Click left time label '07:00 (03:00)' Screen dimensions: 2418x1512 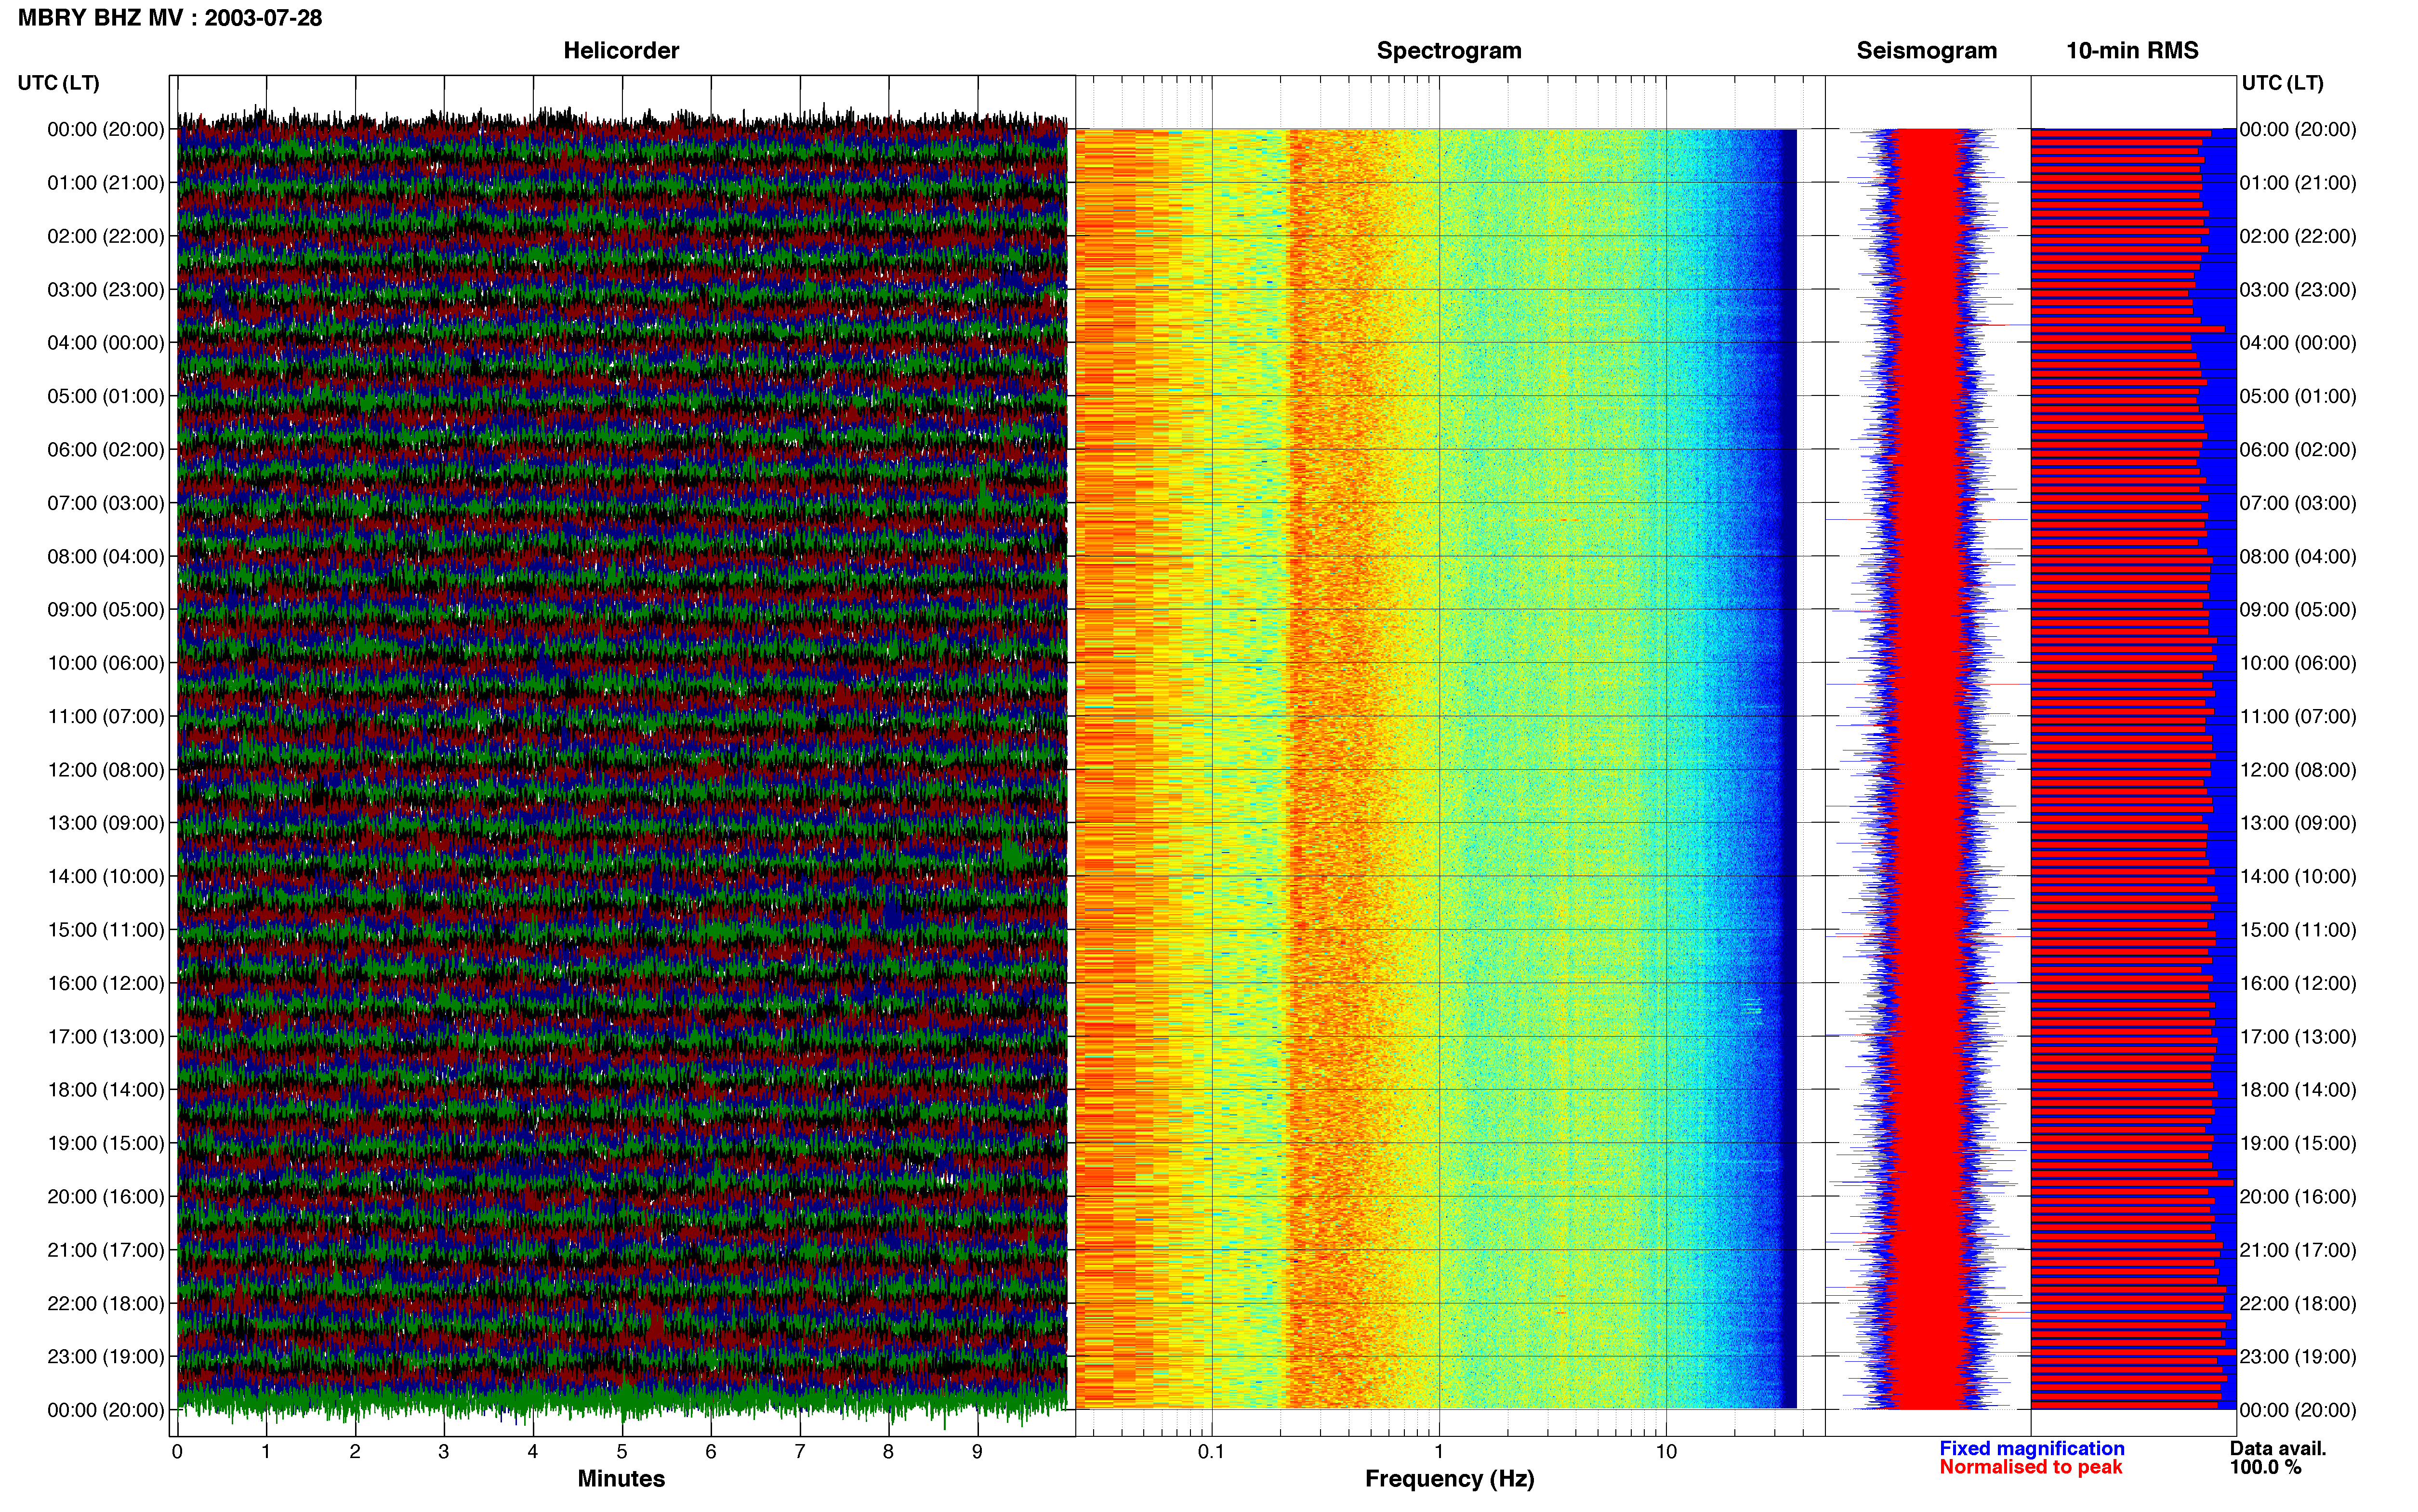point(106,502)
